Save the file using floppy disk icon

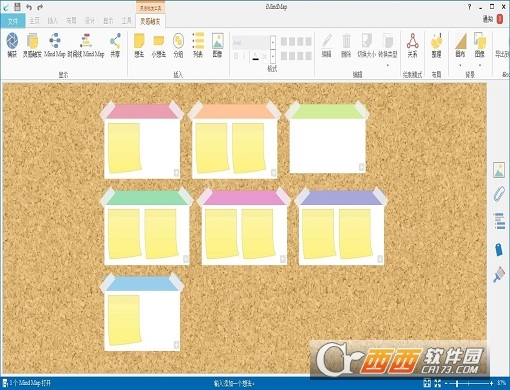click(x=18, y=7)
